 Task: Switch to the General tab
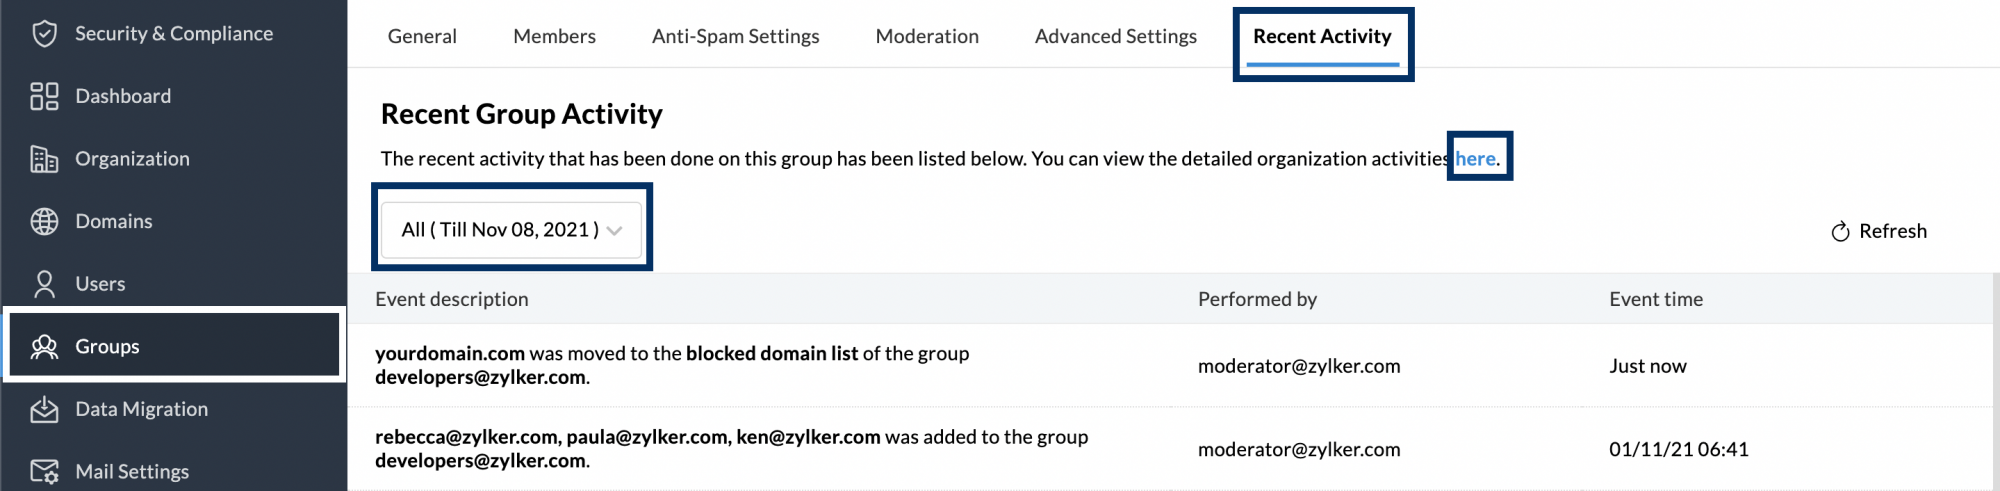coord(422,37)
